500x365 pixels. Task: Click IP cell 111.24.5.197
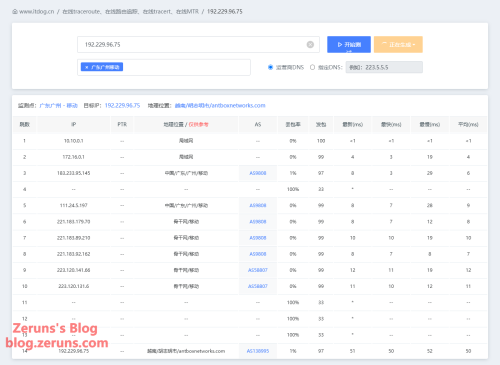click(x=73, y=206)
